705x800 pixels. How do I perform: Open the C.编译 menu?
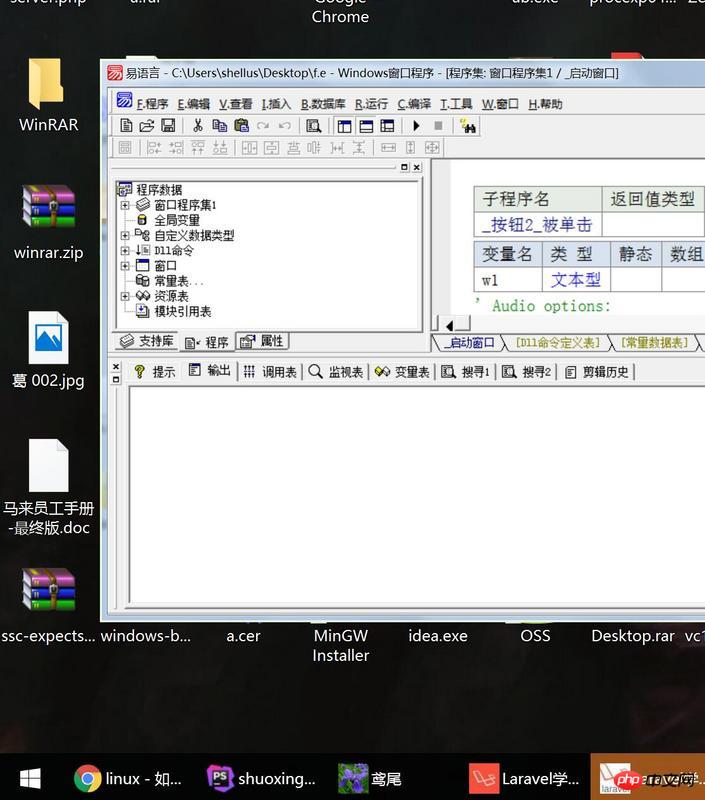click(x=414, y=103)
